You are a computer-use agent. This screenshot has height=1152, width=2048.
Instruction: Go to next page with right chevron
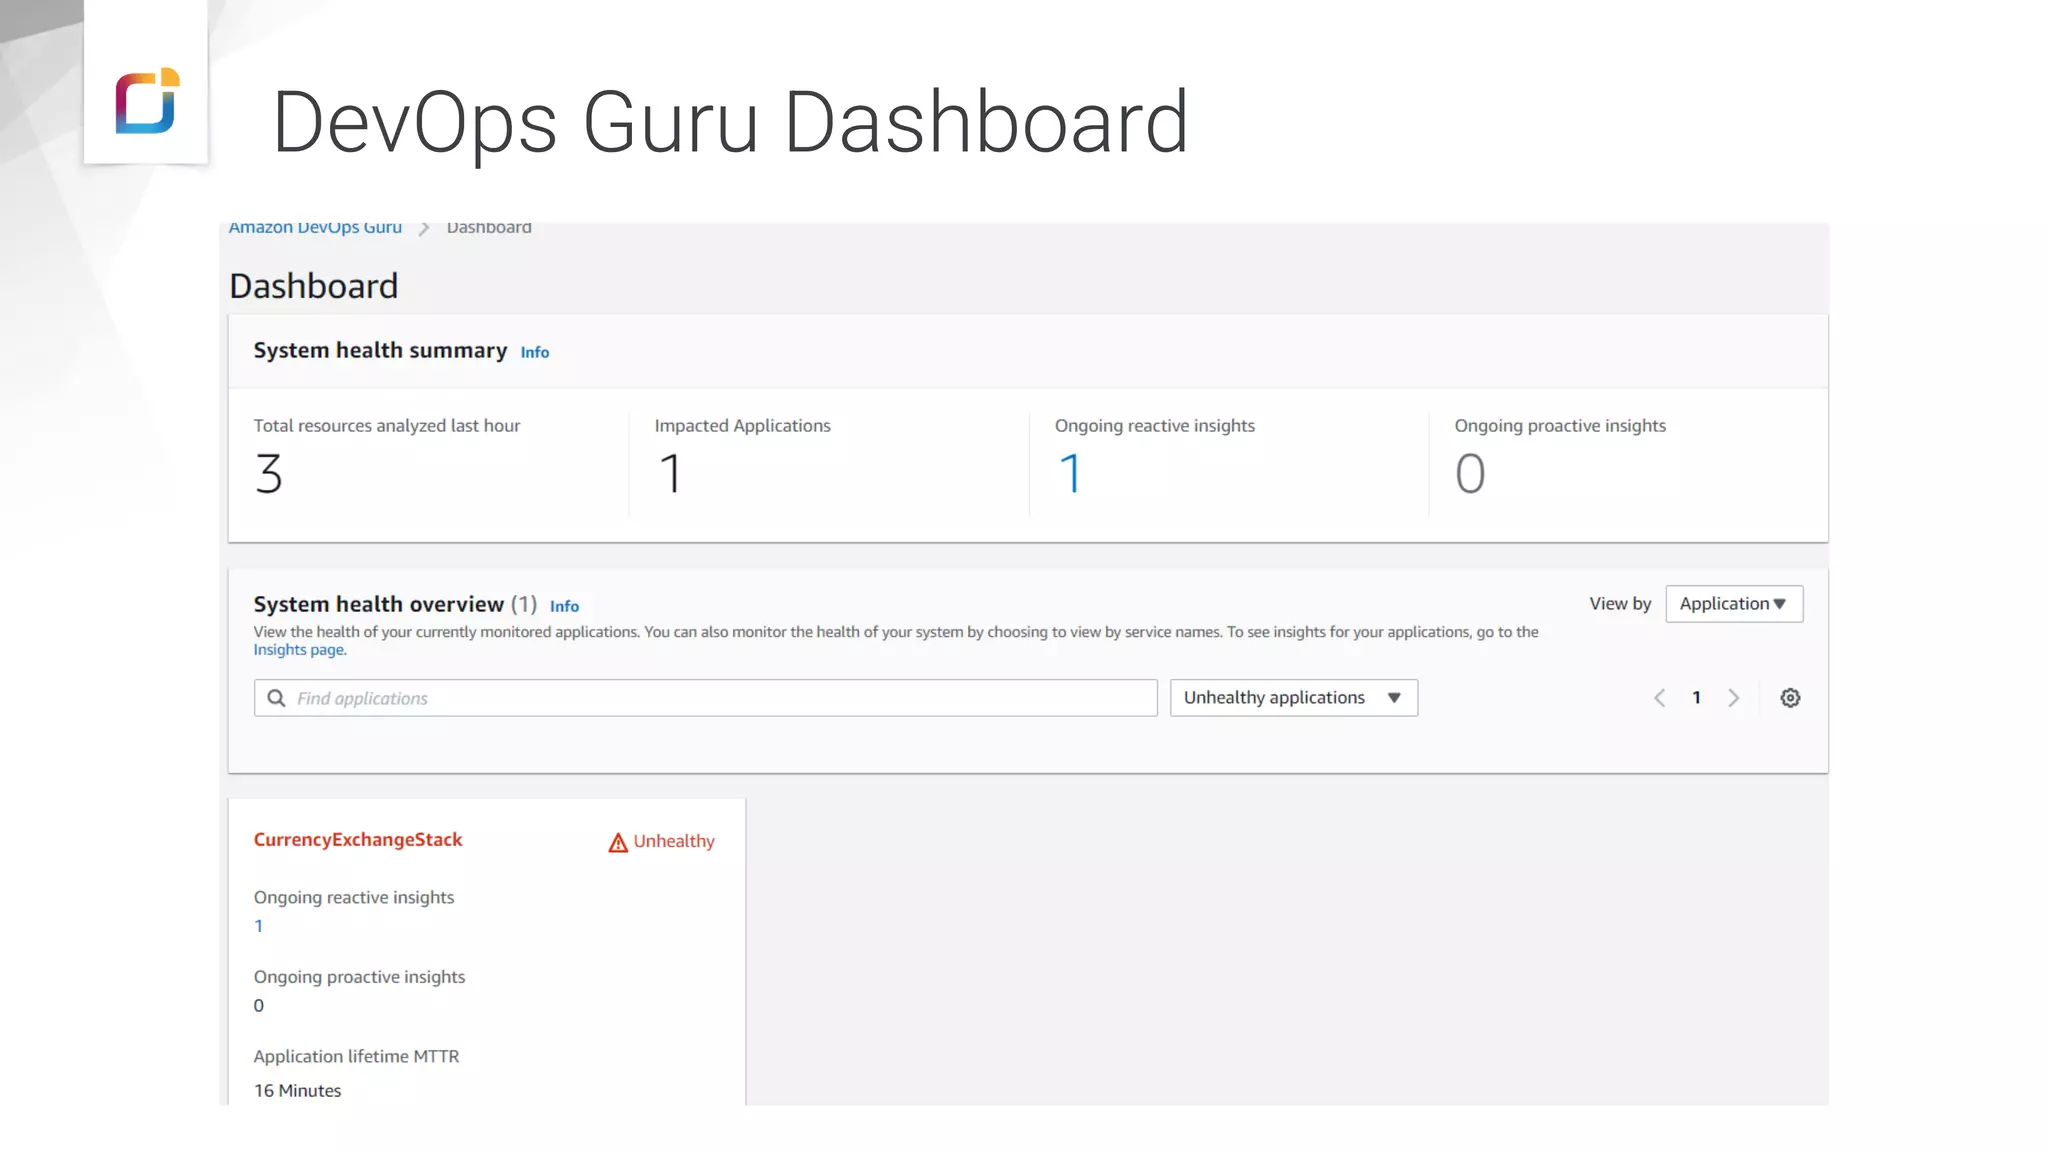tap(1734, 698)
